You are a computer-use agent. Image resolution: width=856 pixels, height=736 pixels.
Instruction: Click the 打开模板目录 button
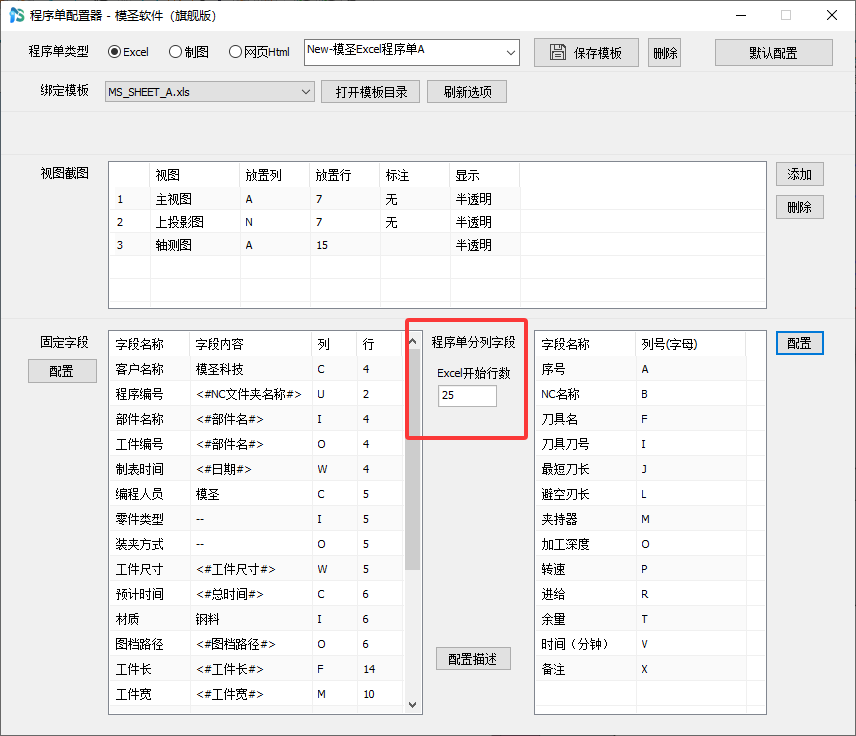coord(371,92)
